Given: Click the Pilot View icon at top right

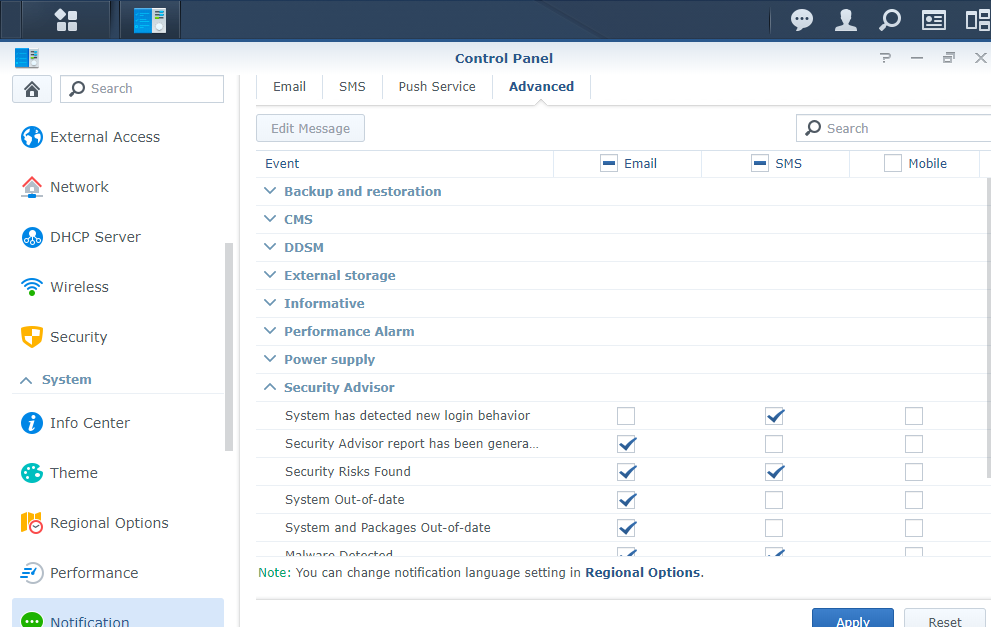Looking at the screenshot, I should pos(978,20).
